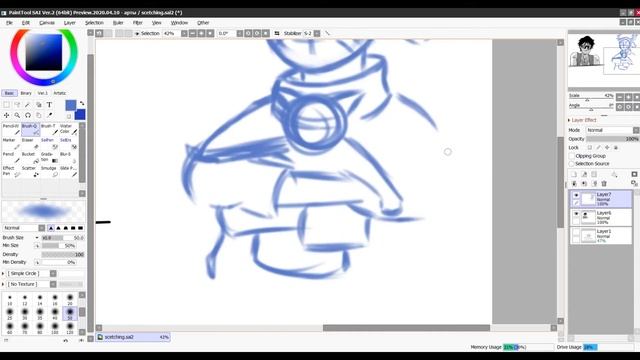Open the Window menu
Image resolution: width=640 pixels, height=360 pixels.
179,23
